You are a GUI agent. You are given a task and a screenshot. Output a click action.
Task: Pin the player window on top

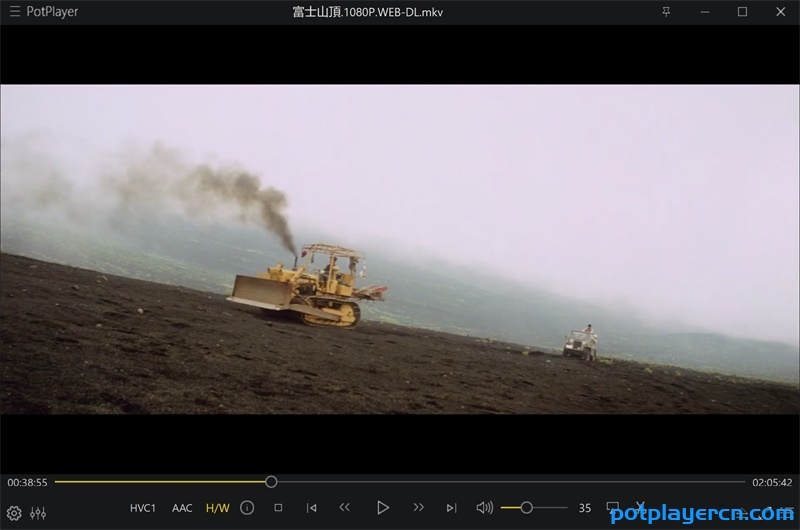click(x=666, y=12)
